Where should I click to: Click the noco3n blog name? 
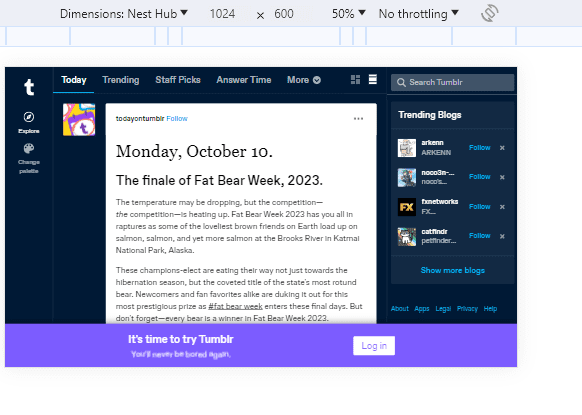pyautogui.click(x=438, y=173)
